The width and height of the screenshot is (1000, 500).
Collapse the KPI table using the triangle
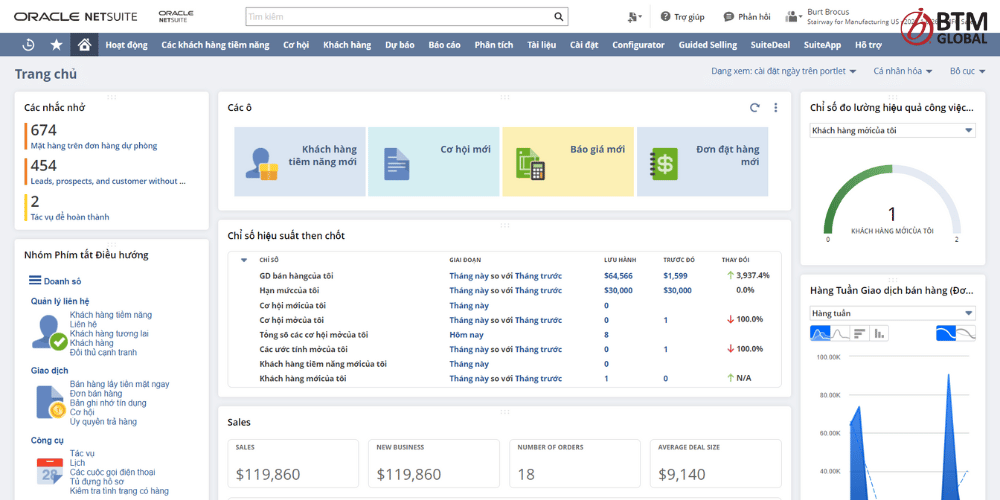(244, 260)
